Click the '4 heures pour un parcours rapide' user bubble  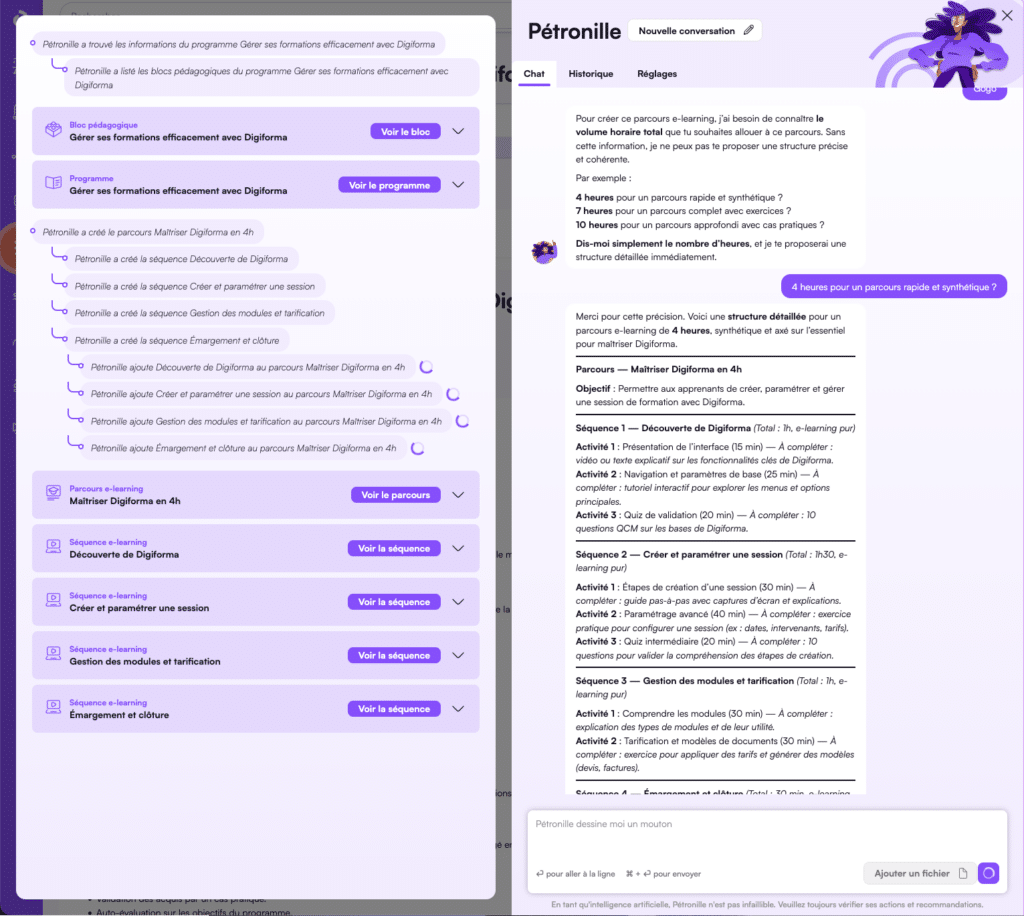coord(893,287)
